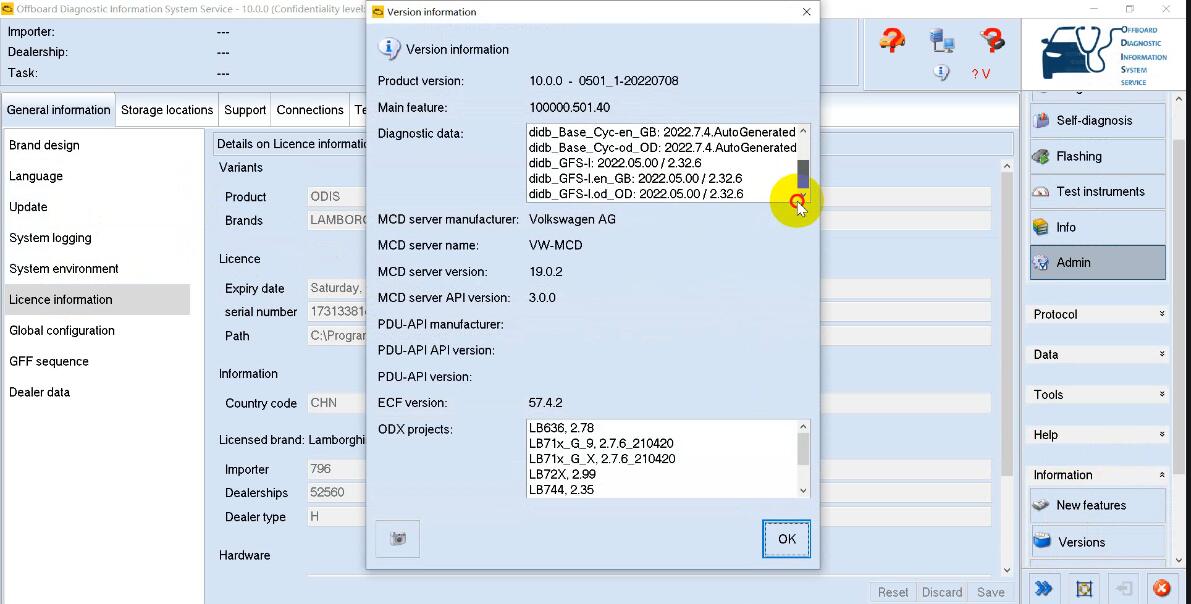Select didb_GFS-l.od_OD diagnostic data row
Image resolution: width=1191 pixels, height=604 pixels.
click(x=636, y=194)
